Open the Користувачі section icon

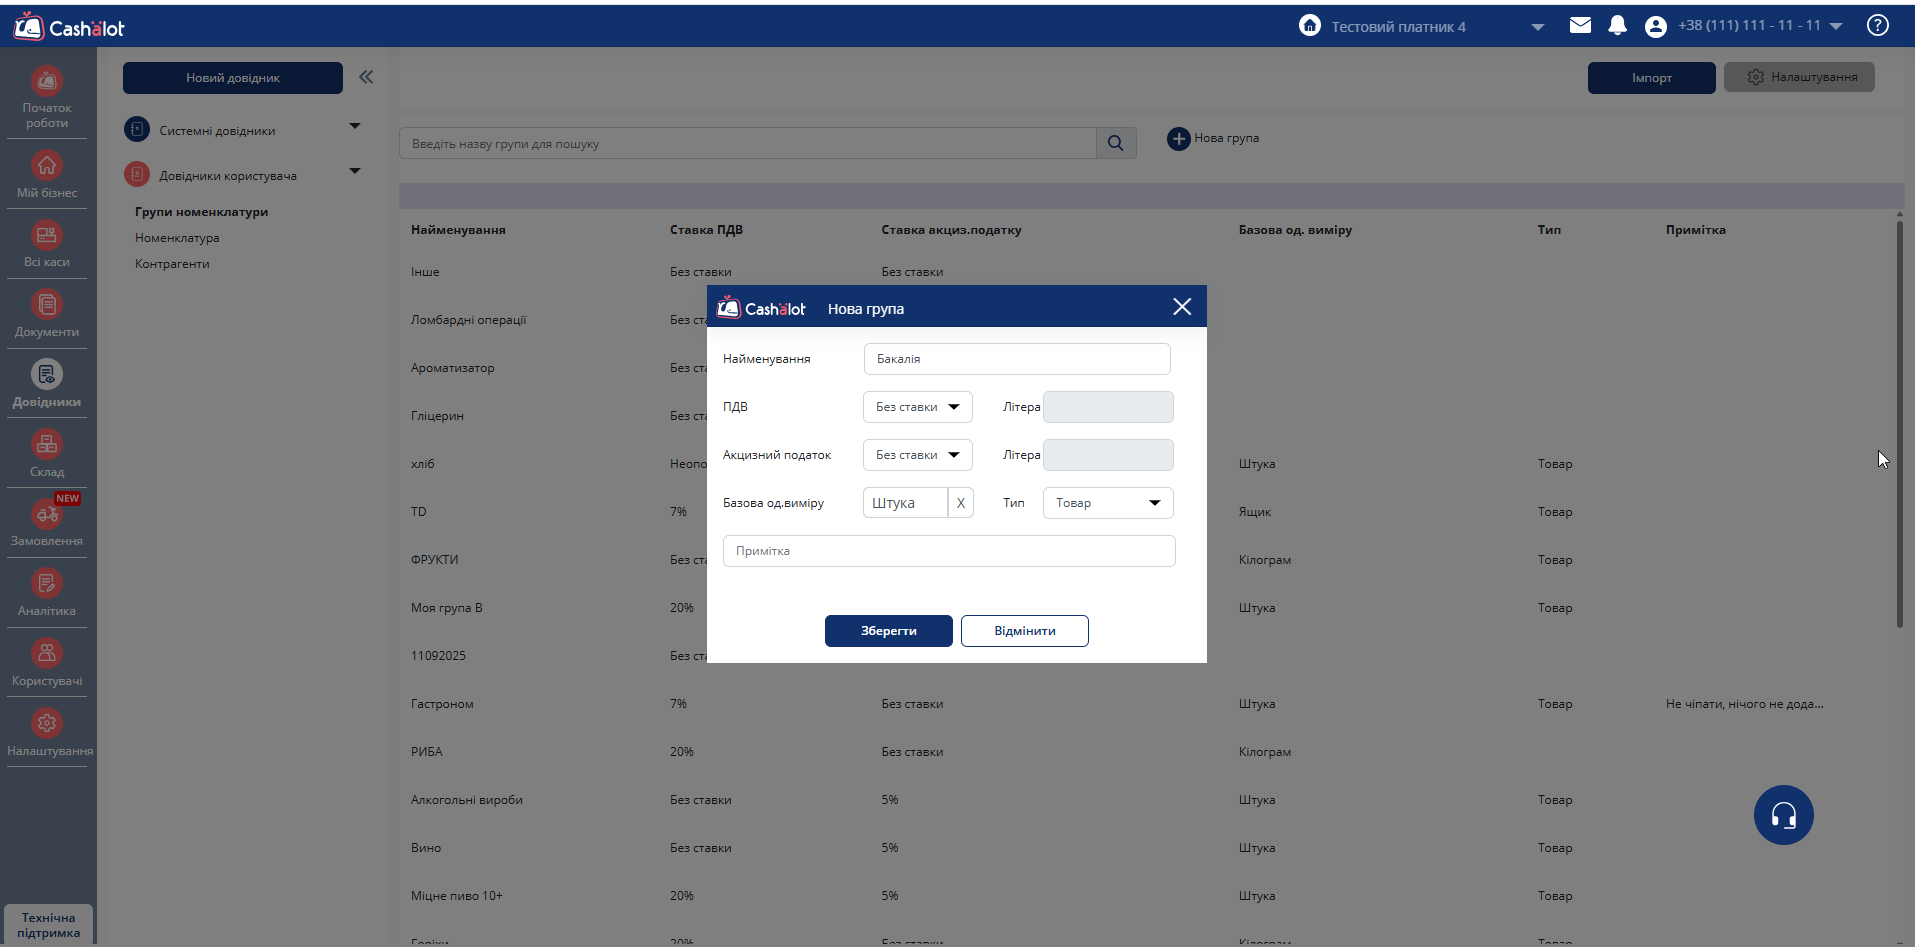pos(47,654)
